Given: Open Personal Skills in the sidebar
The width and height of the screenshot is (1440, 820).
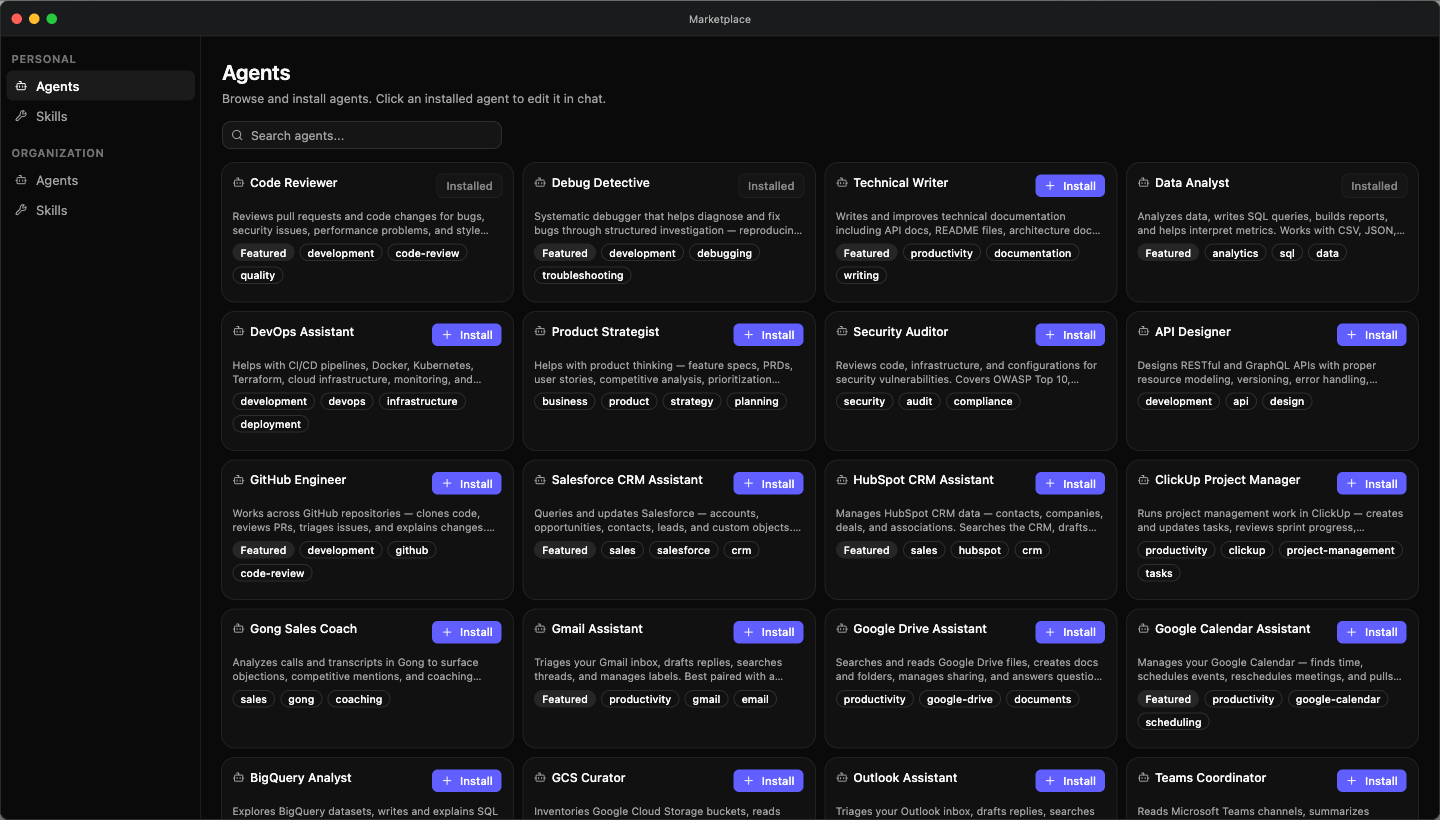Looking at the screenshot, I should [101, 116].
